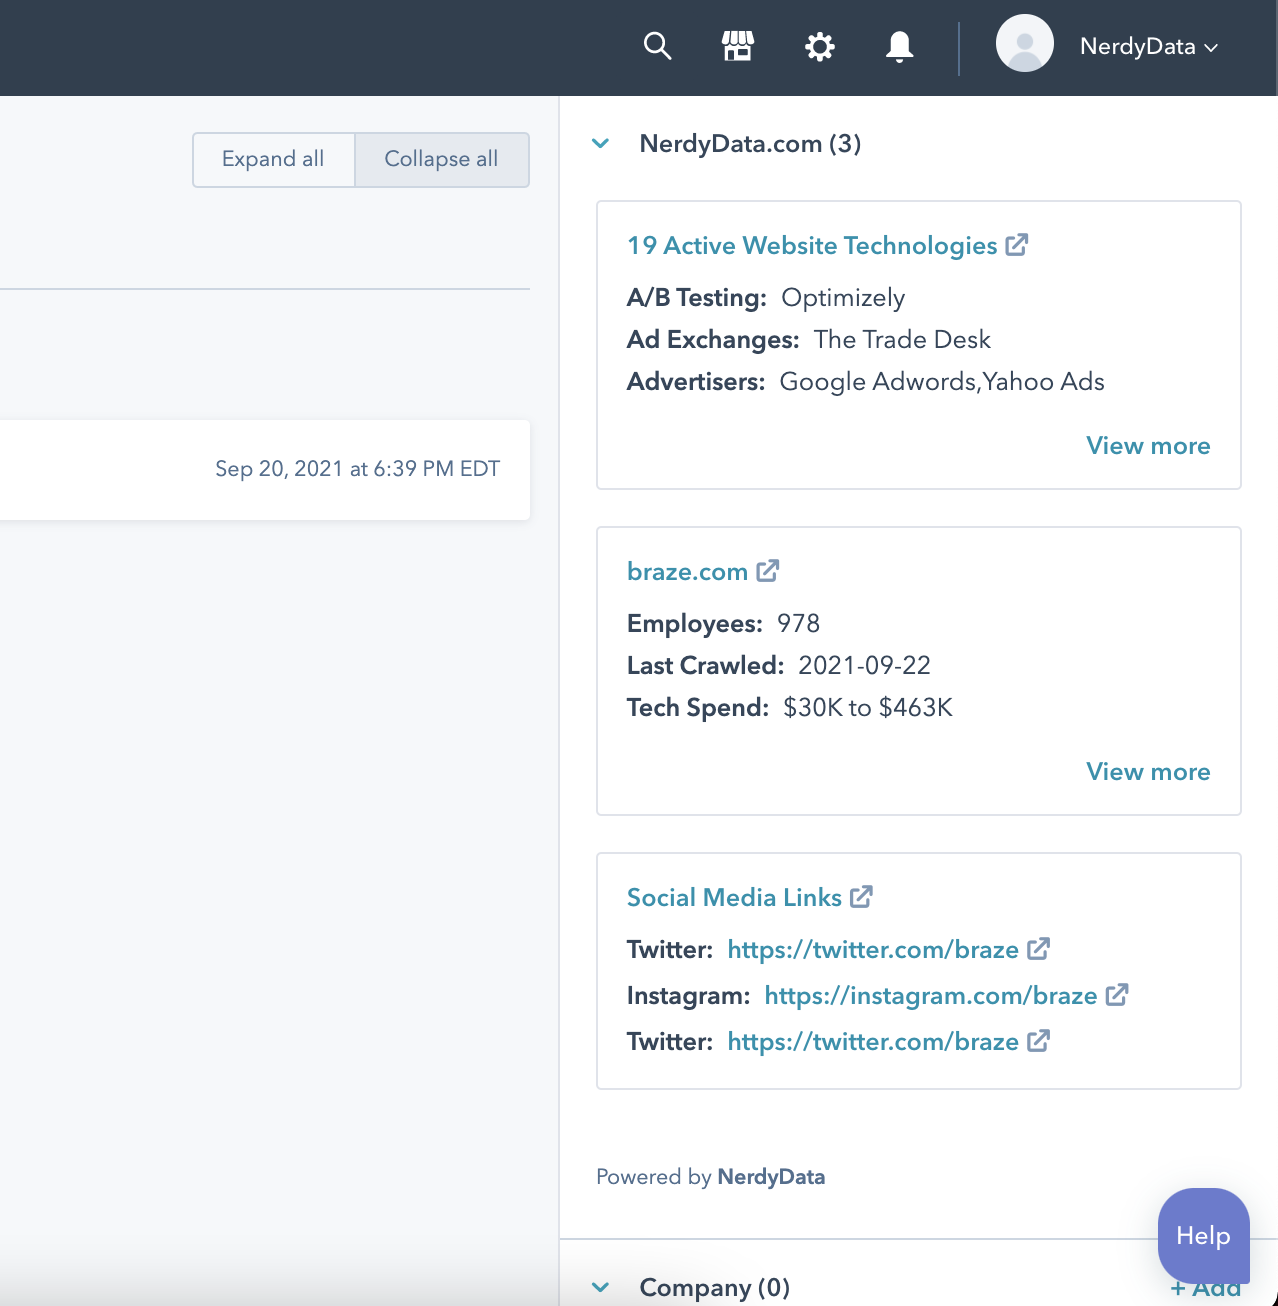1278x1306 pixels.
Task: Click external-link icon after last Twitter URL
Action: [1038, 1040]
